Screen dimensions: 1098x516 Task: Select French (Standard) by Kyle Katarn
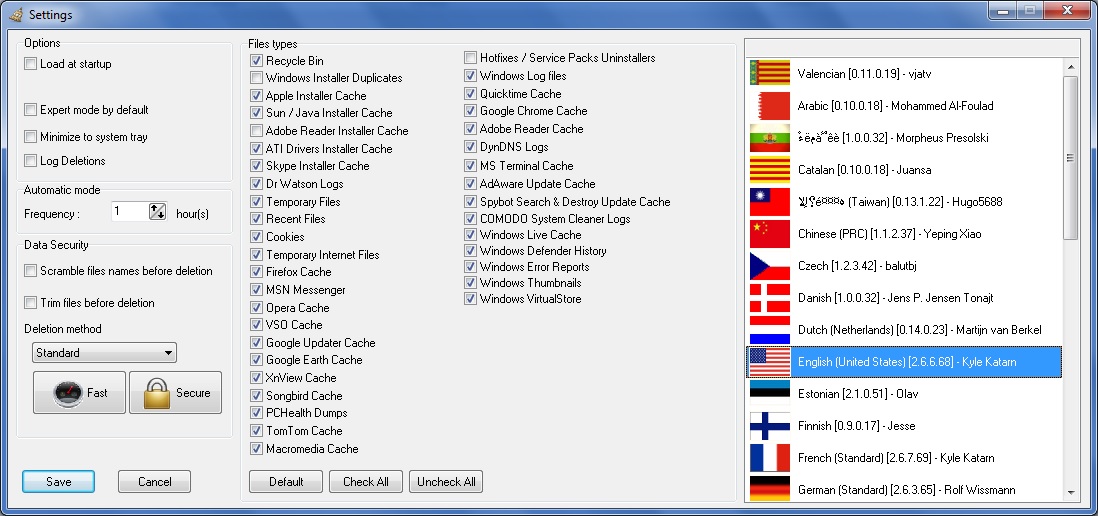904,458
